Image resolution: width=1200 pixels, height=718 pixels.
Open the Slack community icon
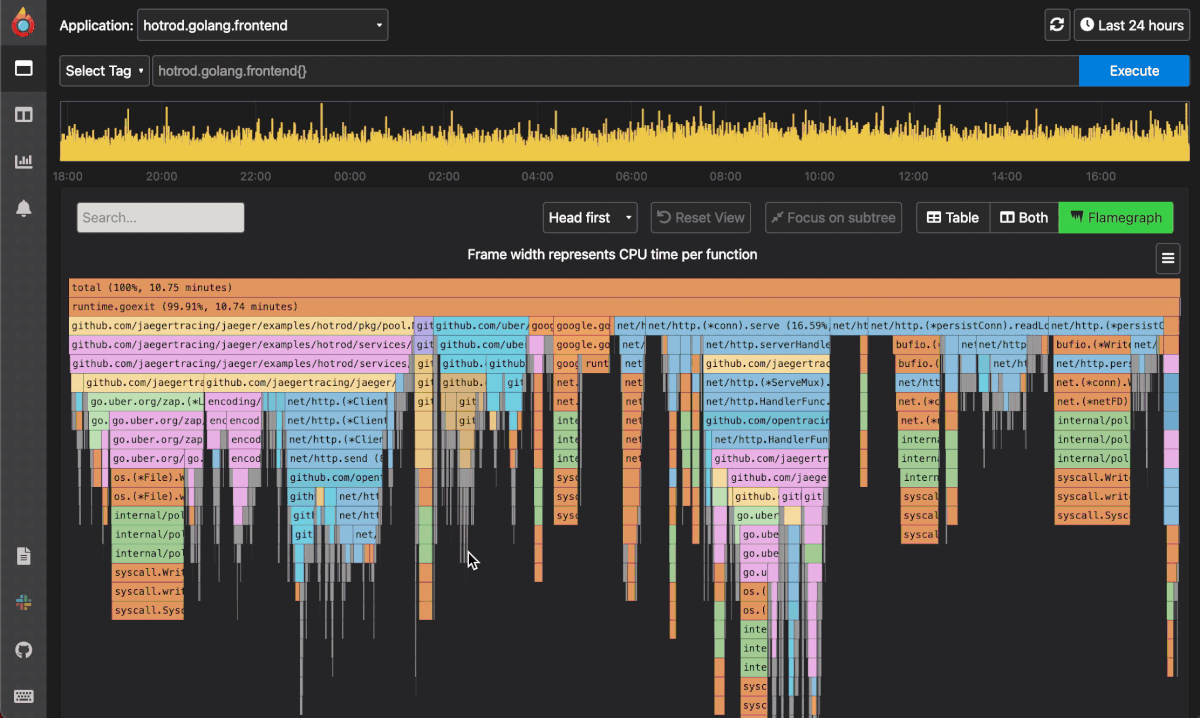[x=23, y=603]
